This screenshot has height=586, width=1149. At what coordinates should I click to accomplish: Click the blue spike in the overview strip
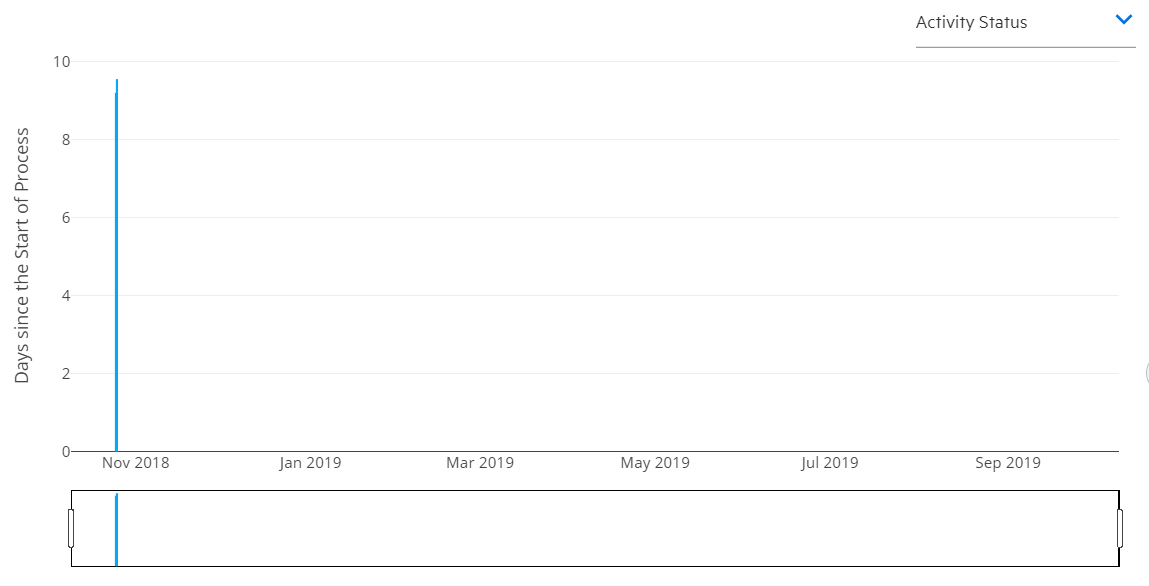[116, 527]
